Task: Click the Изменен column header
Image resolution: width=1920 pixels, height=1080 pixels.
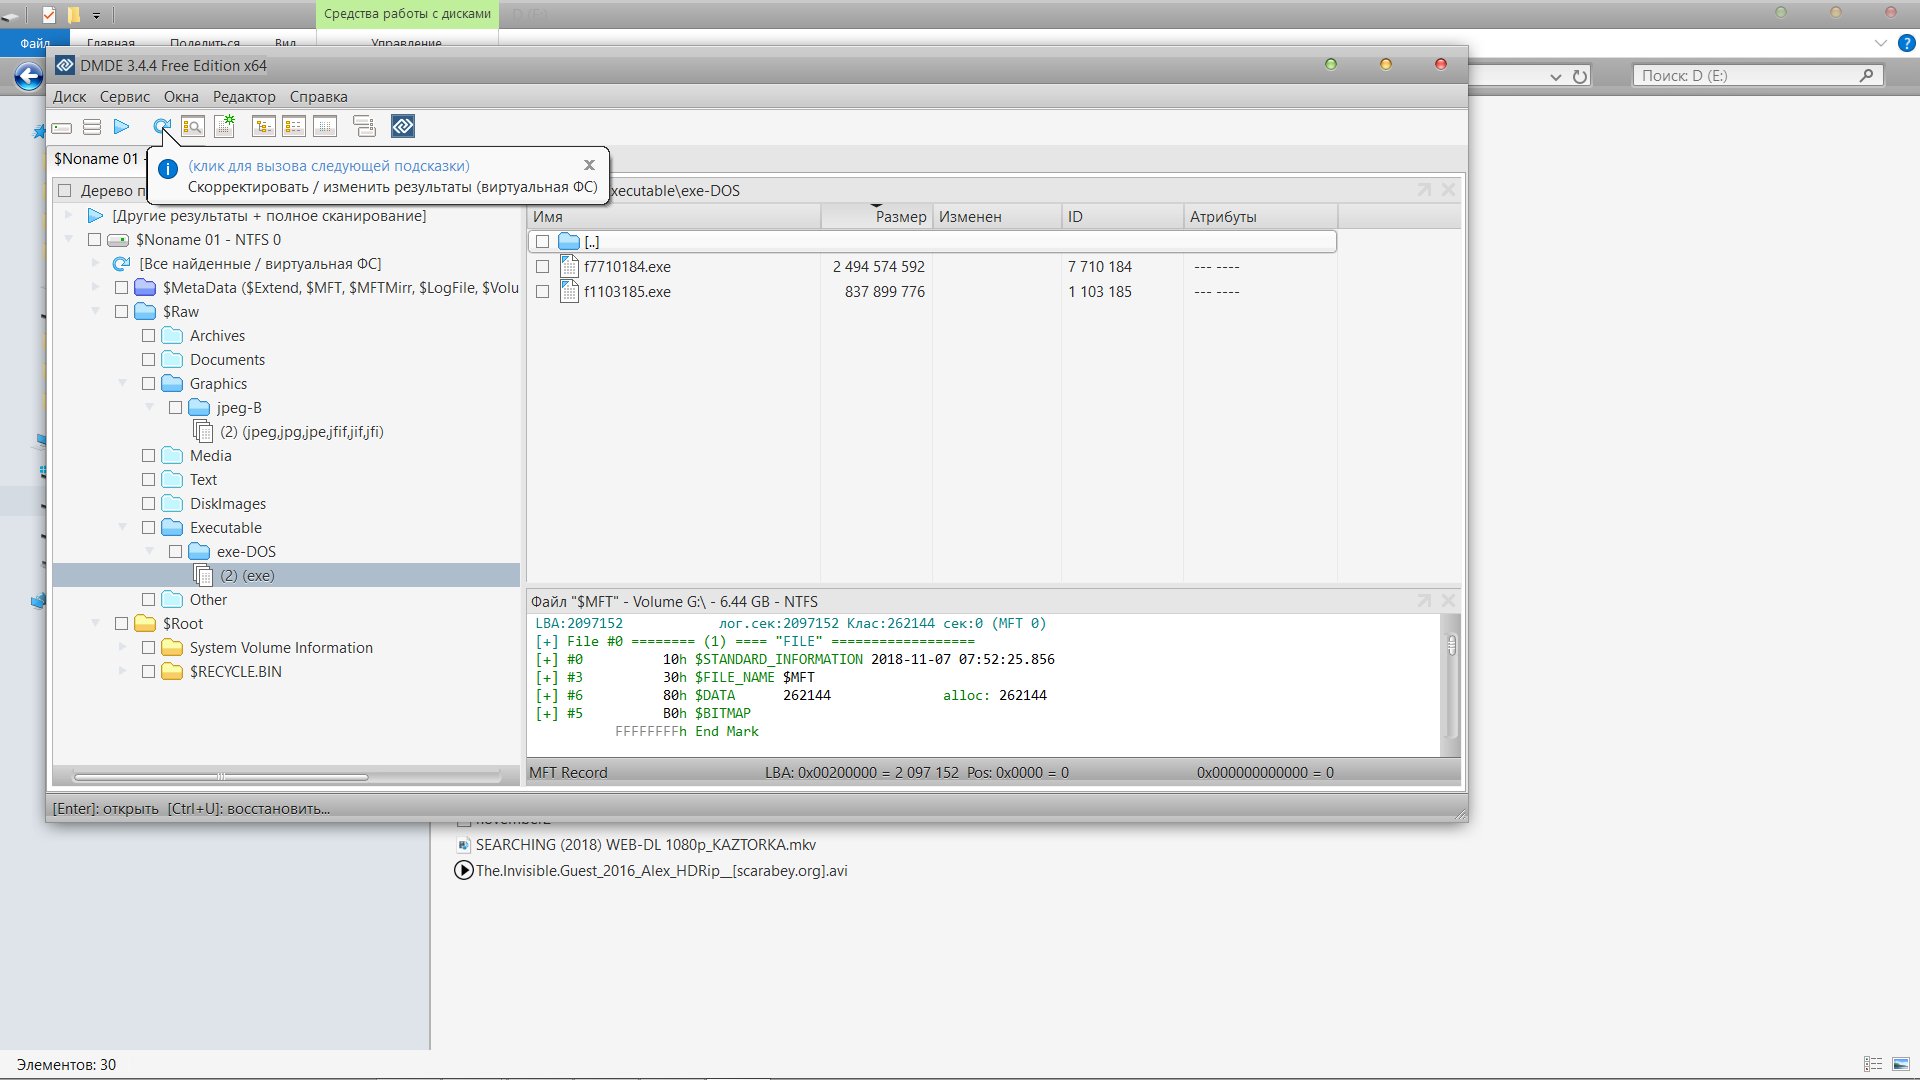Action: pos(997,217)
